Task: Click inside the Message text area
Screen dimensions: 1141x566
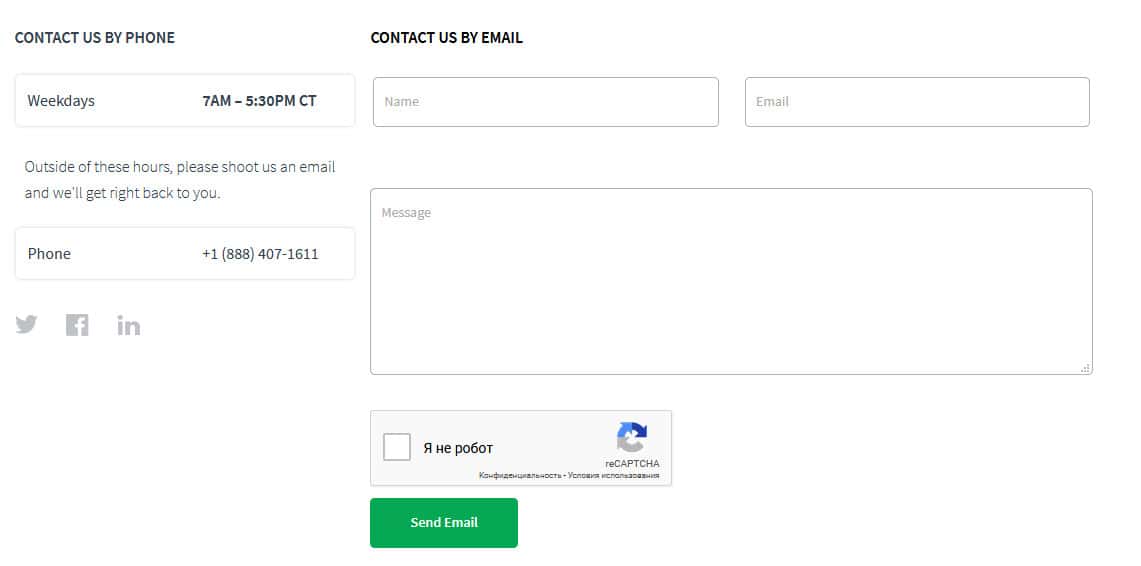Action: tap(731, 281)
